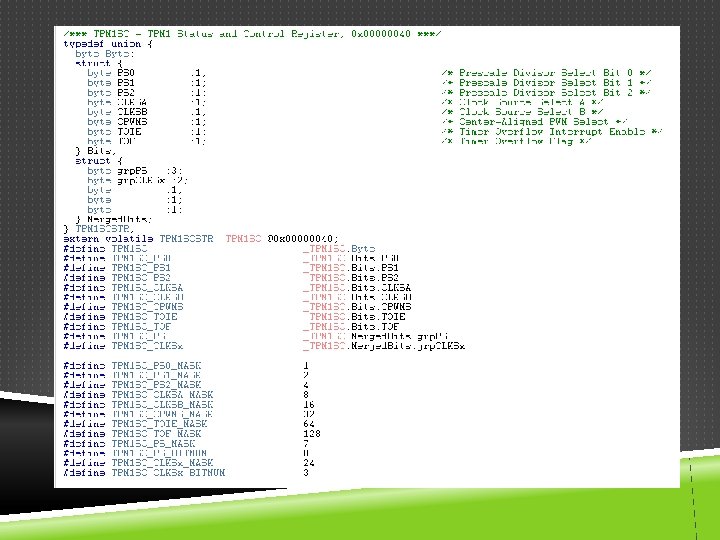Select the 'byte PS1 :1;' bitfield declaration
This screenshot has height=540, width=720.
pyautogui.click(x=146, y=83)
